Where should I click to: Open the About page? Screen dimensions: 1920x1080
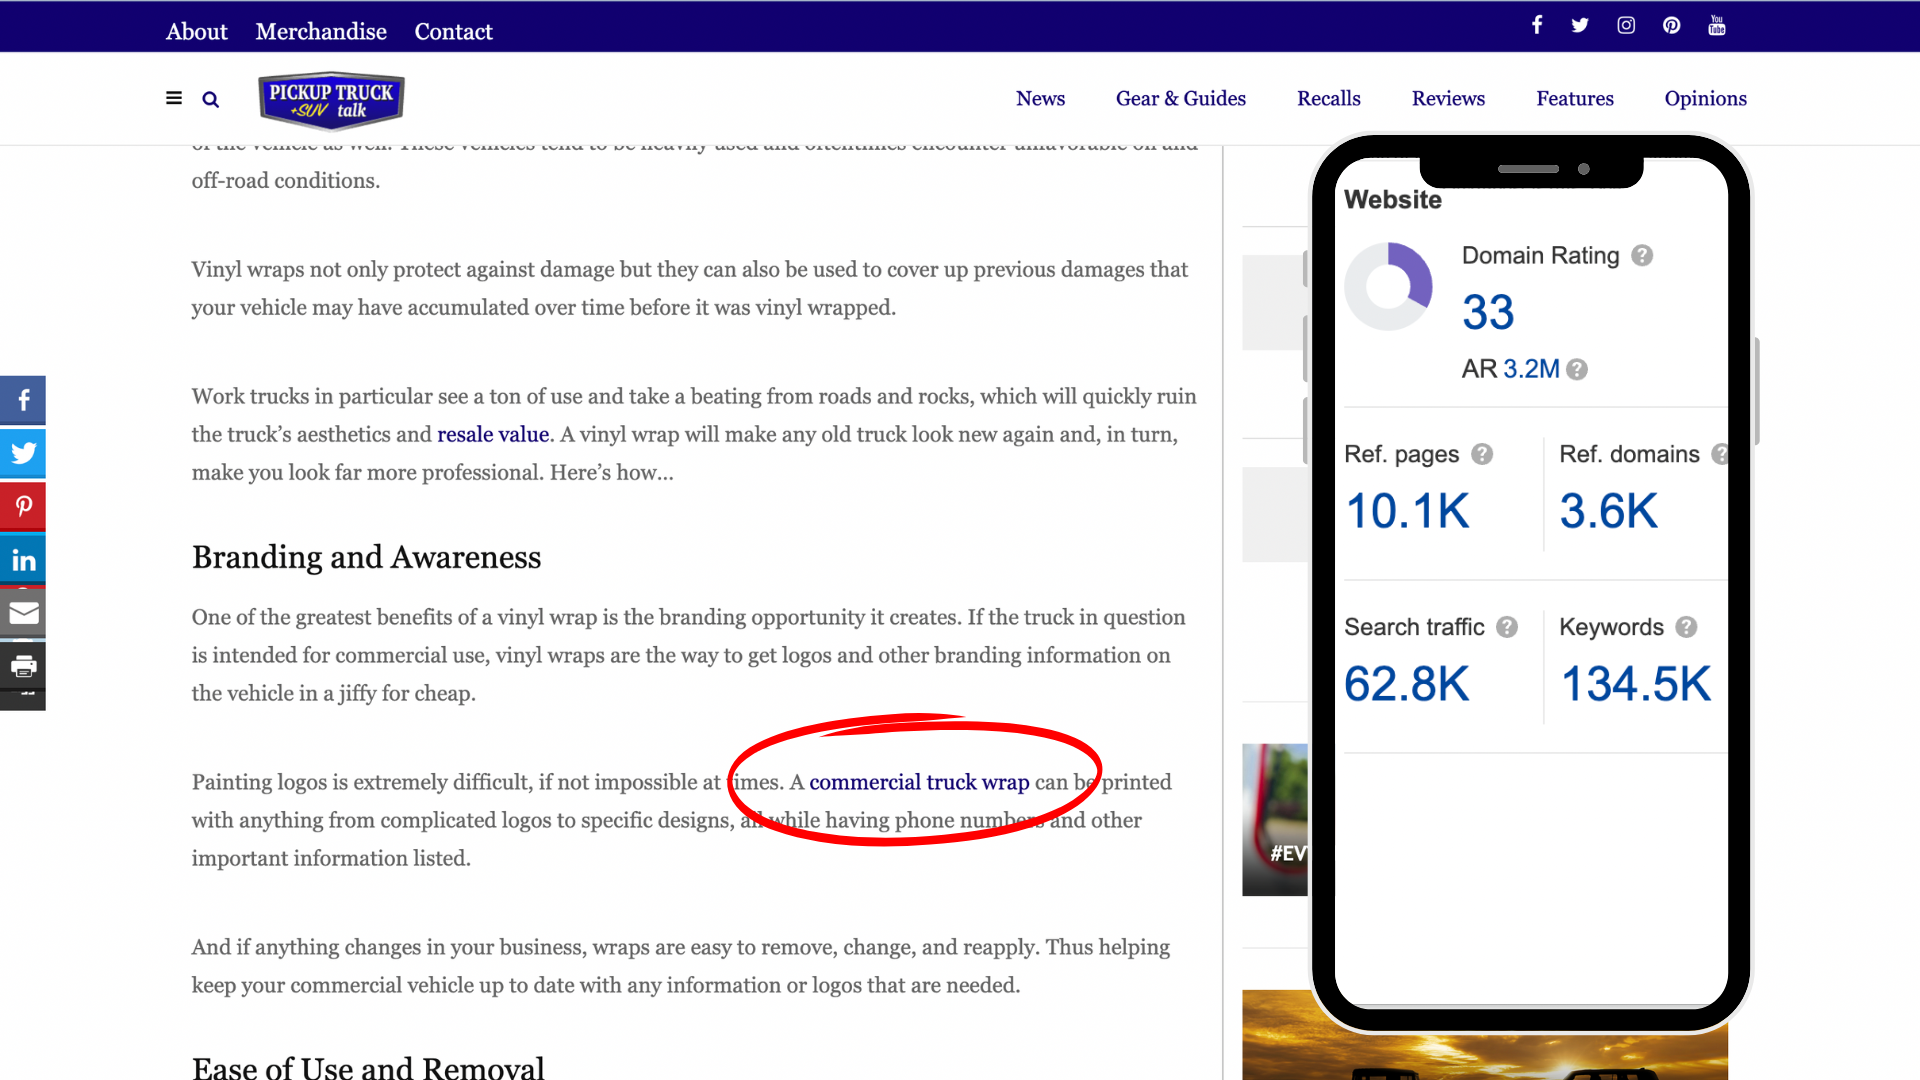[197, 31]
